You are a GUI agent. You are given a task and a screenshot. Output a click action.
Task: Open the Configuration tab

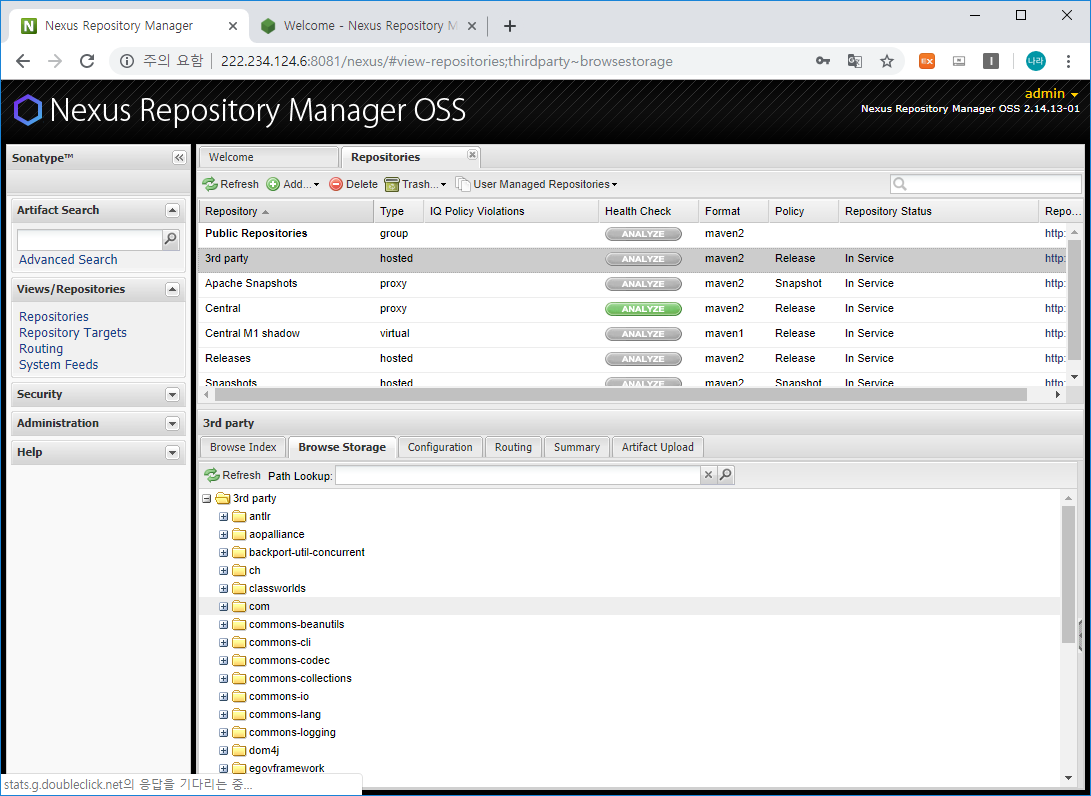click(440, 447)
